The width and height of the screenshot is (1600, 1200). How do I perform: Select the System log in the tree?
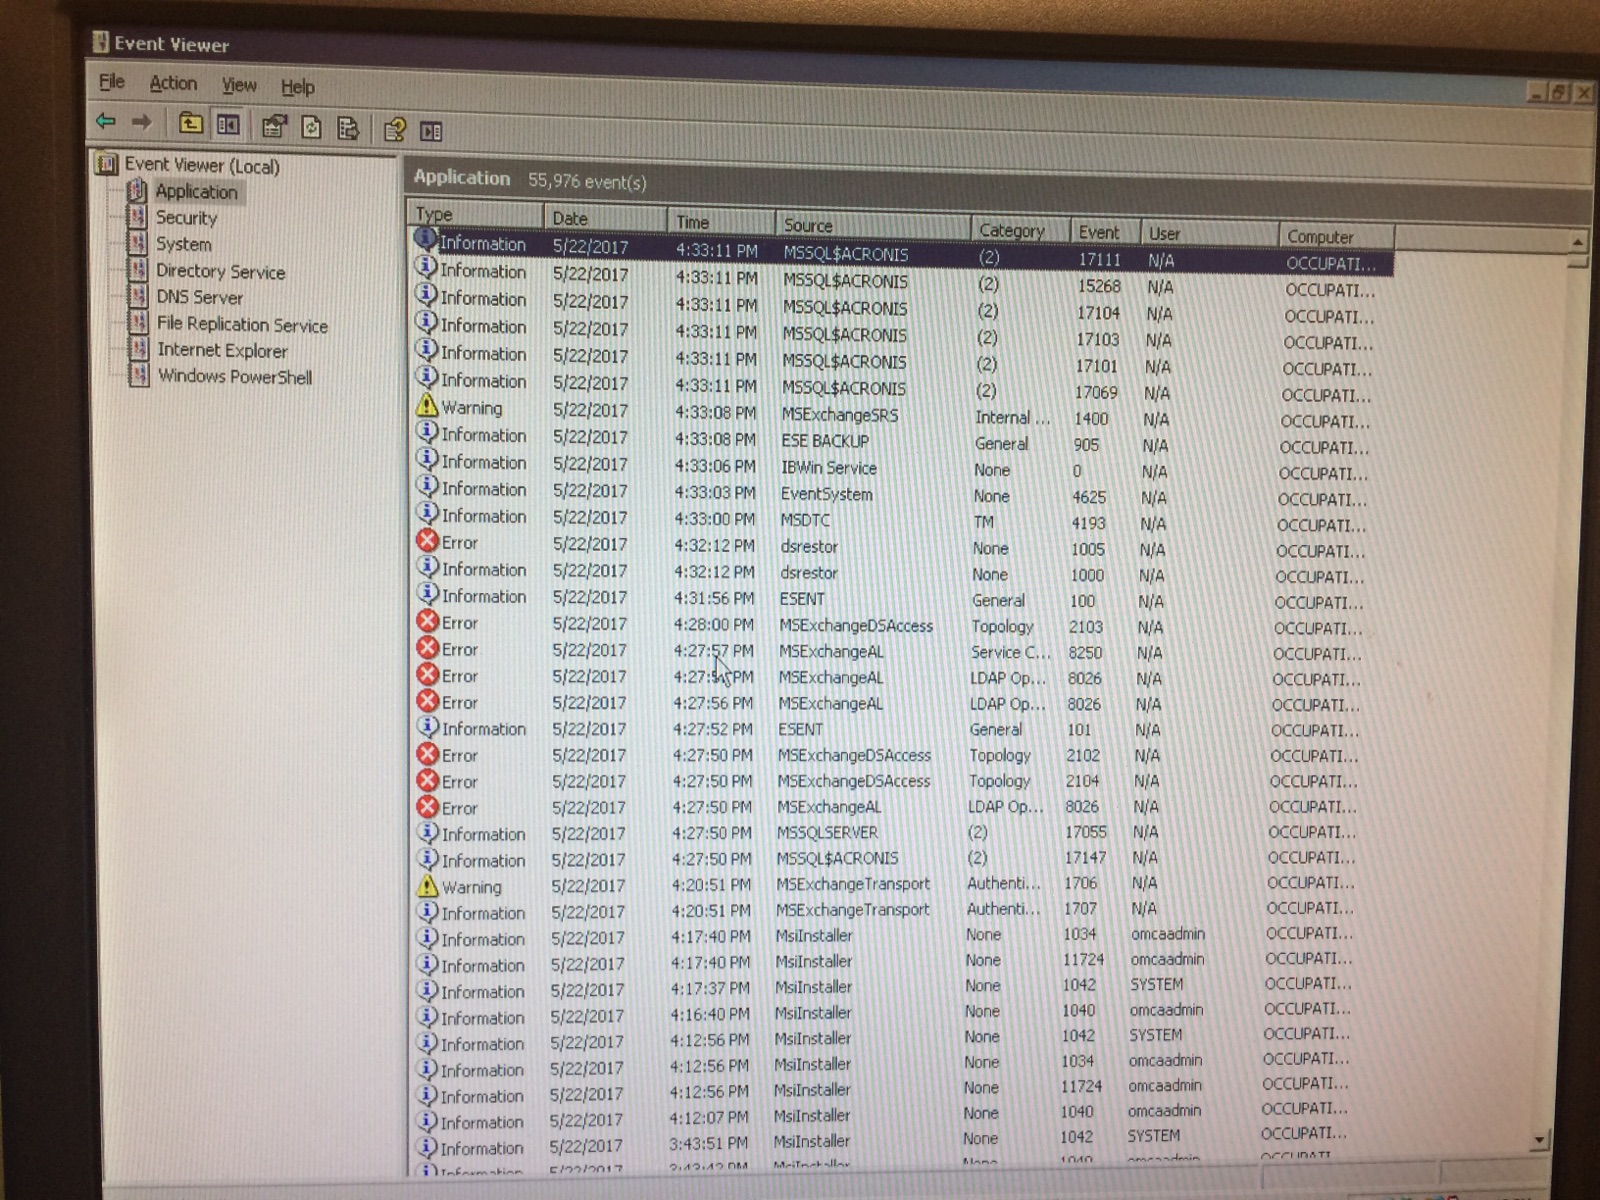click(x=184, y=243)
